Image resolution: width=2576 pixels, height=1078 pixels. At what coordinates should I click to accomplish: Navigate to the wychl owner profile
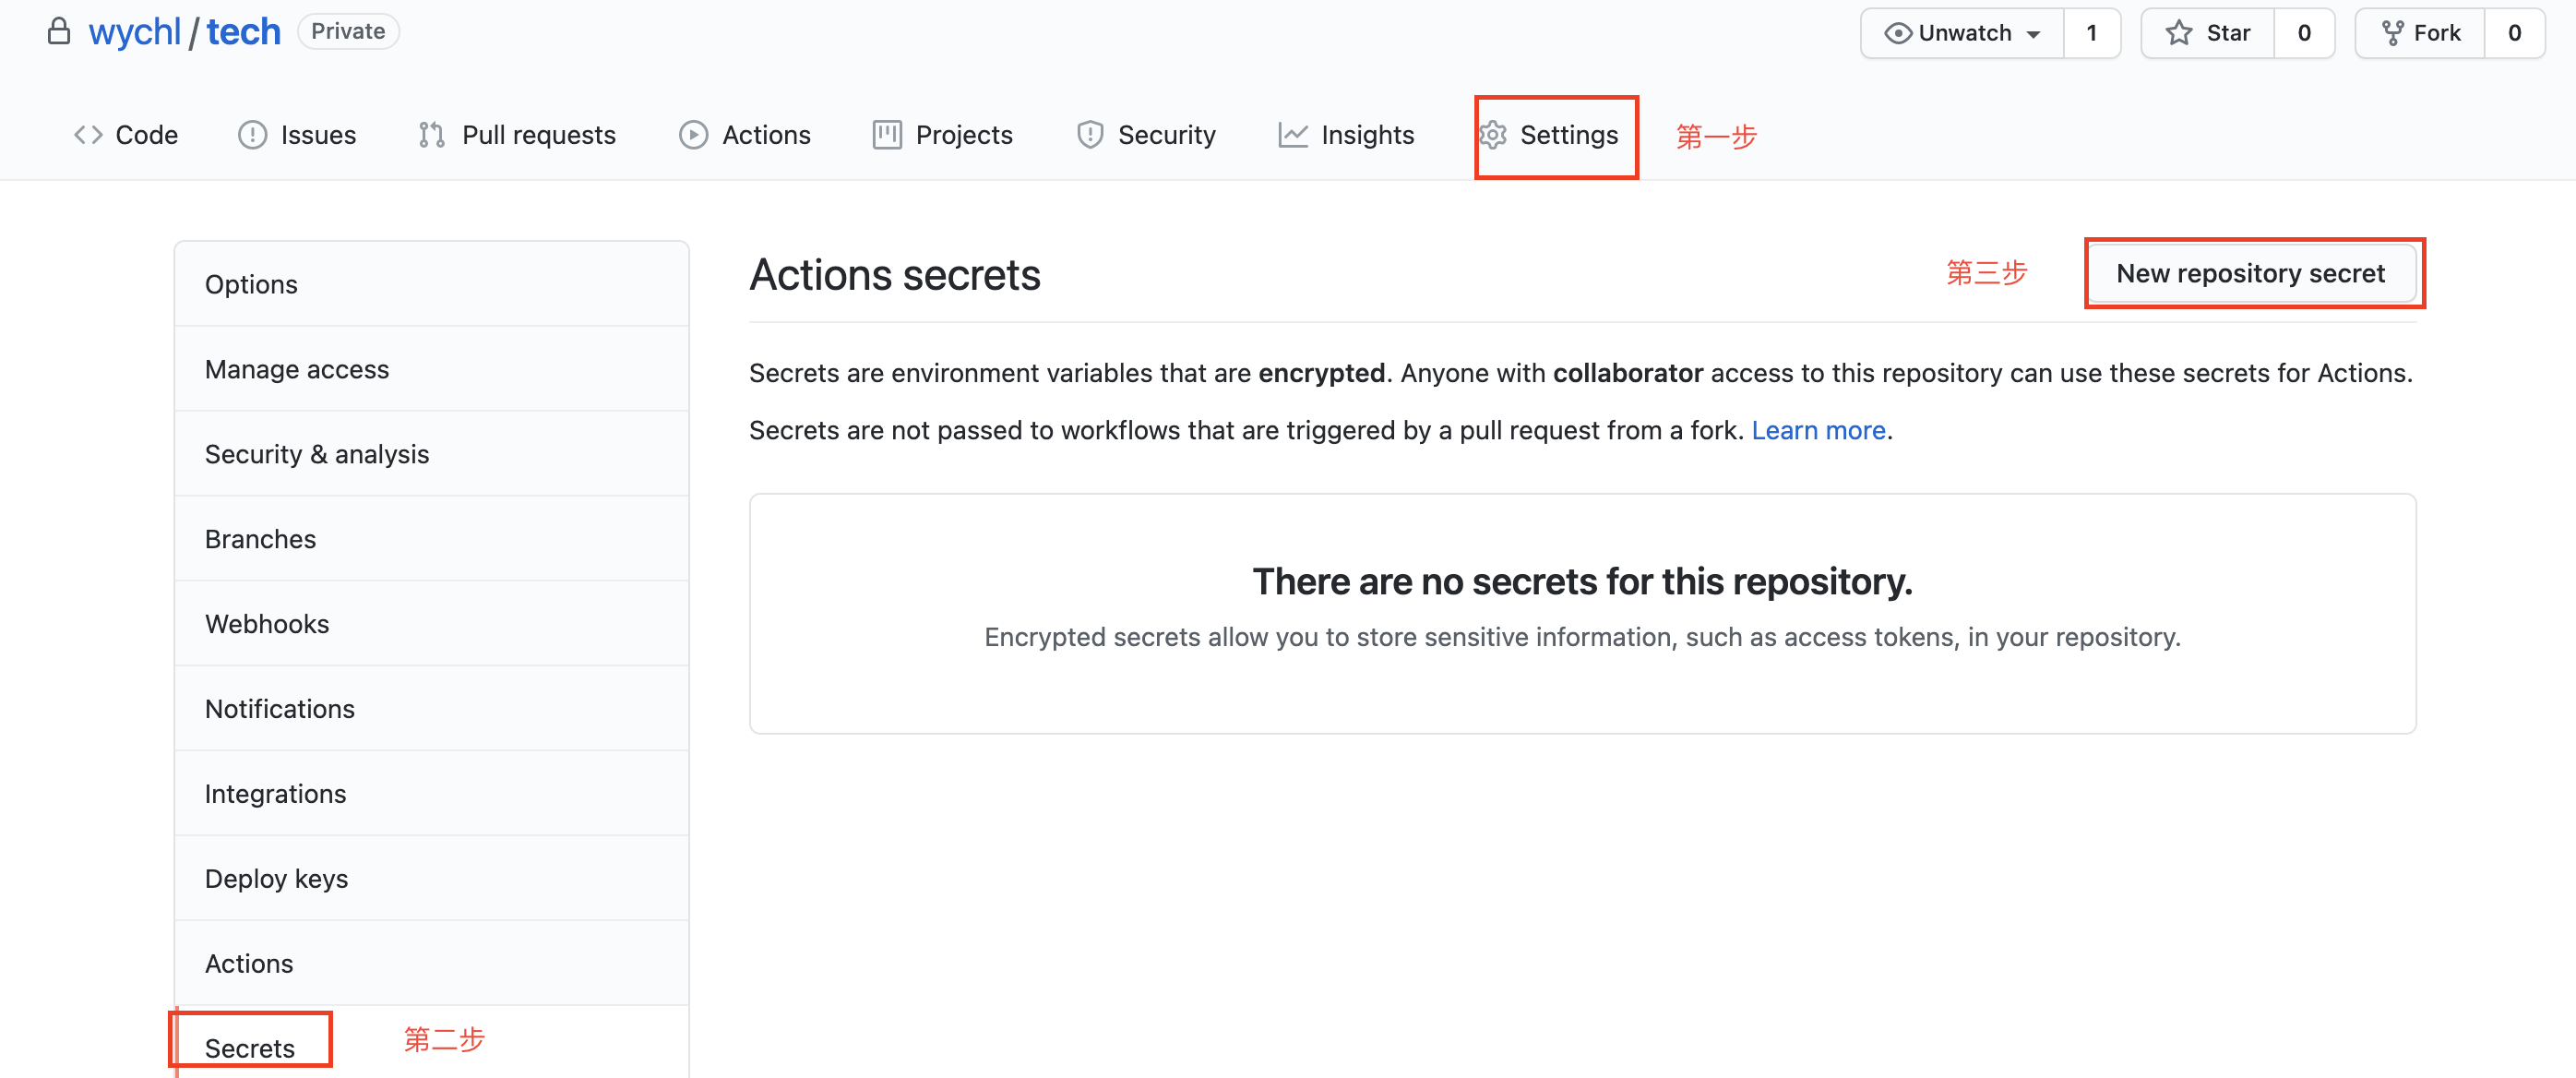click(135, 31)
